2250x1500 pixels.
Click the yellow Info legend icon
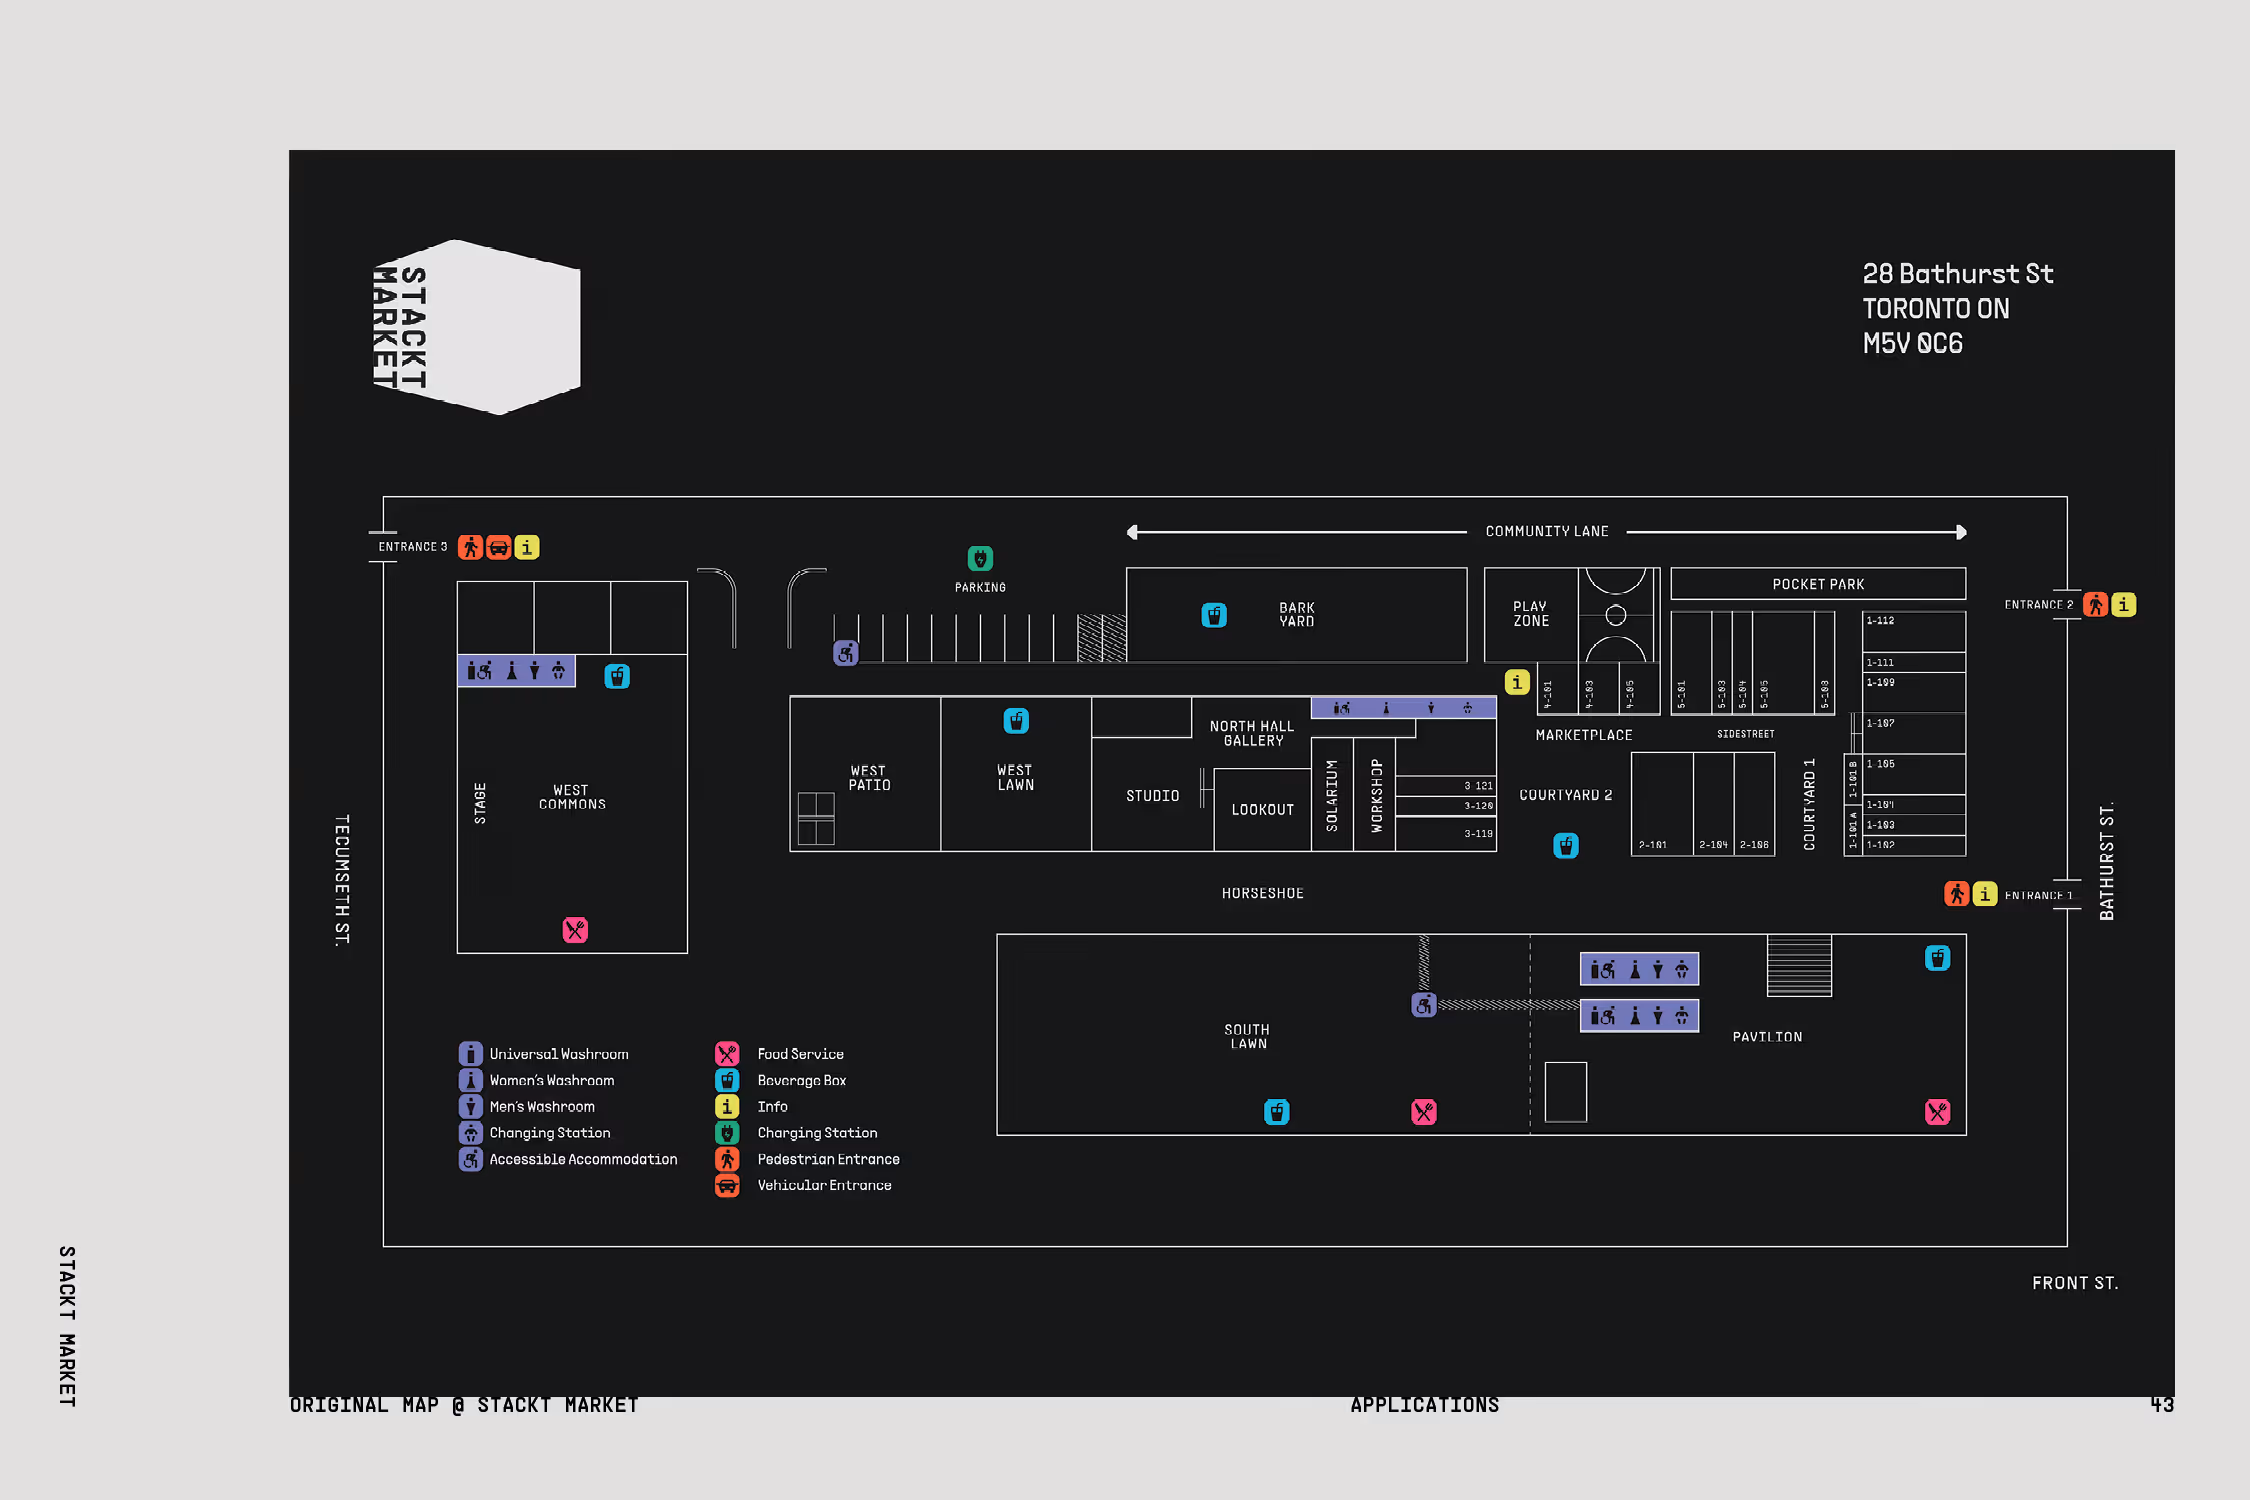pyautogui.click(x=728, y=1106)
